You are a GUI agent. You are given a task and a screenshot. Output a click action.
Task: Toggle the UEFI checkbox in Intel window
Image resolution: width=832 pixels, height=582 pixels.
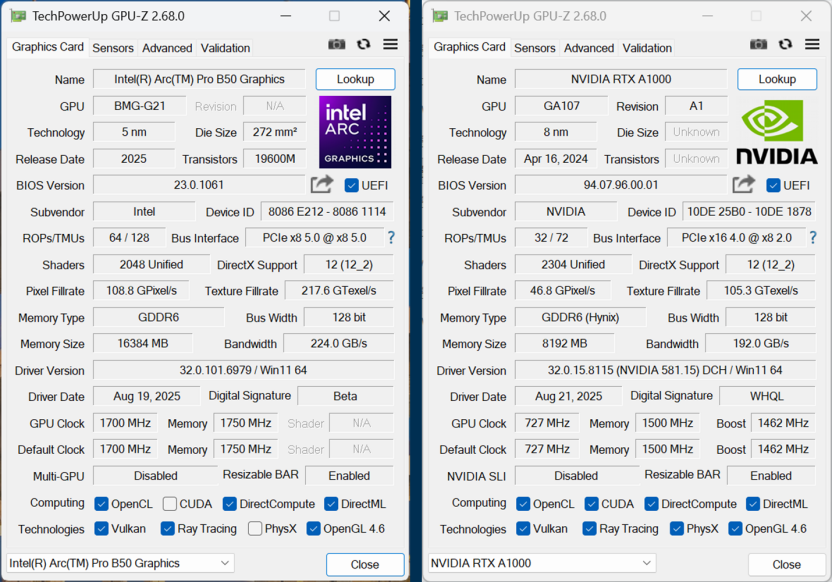352,185
